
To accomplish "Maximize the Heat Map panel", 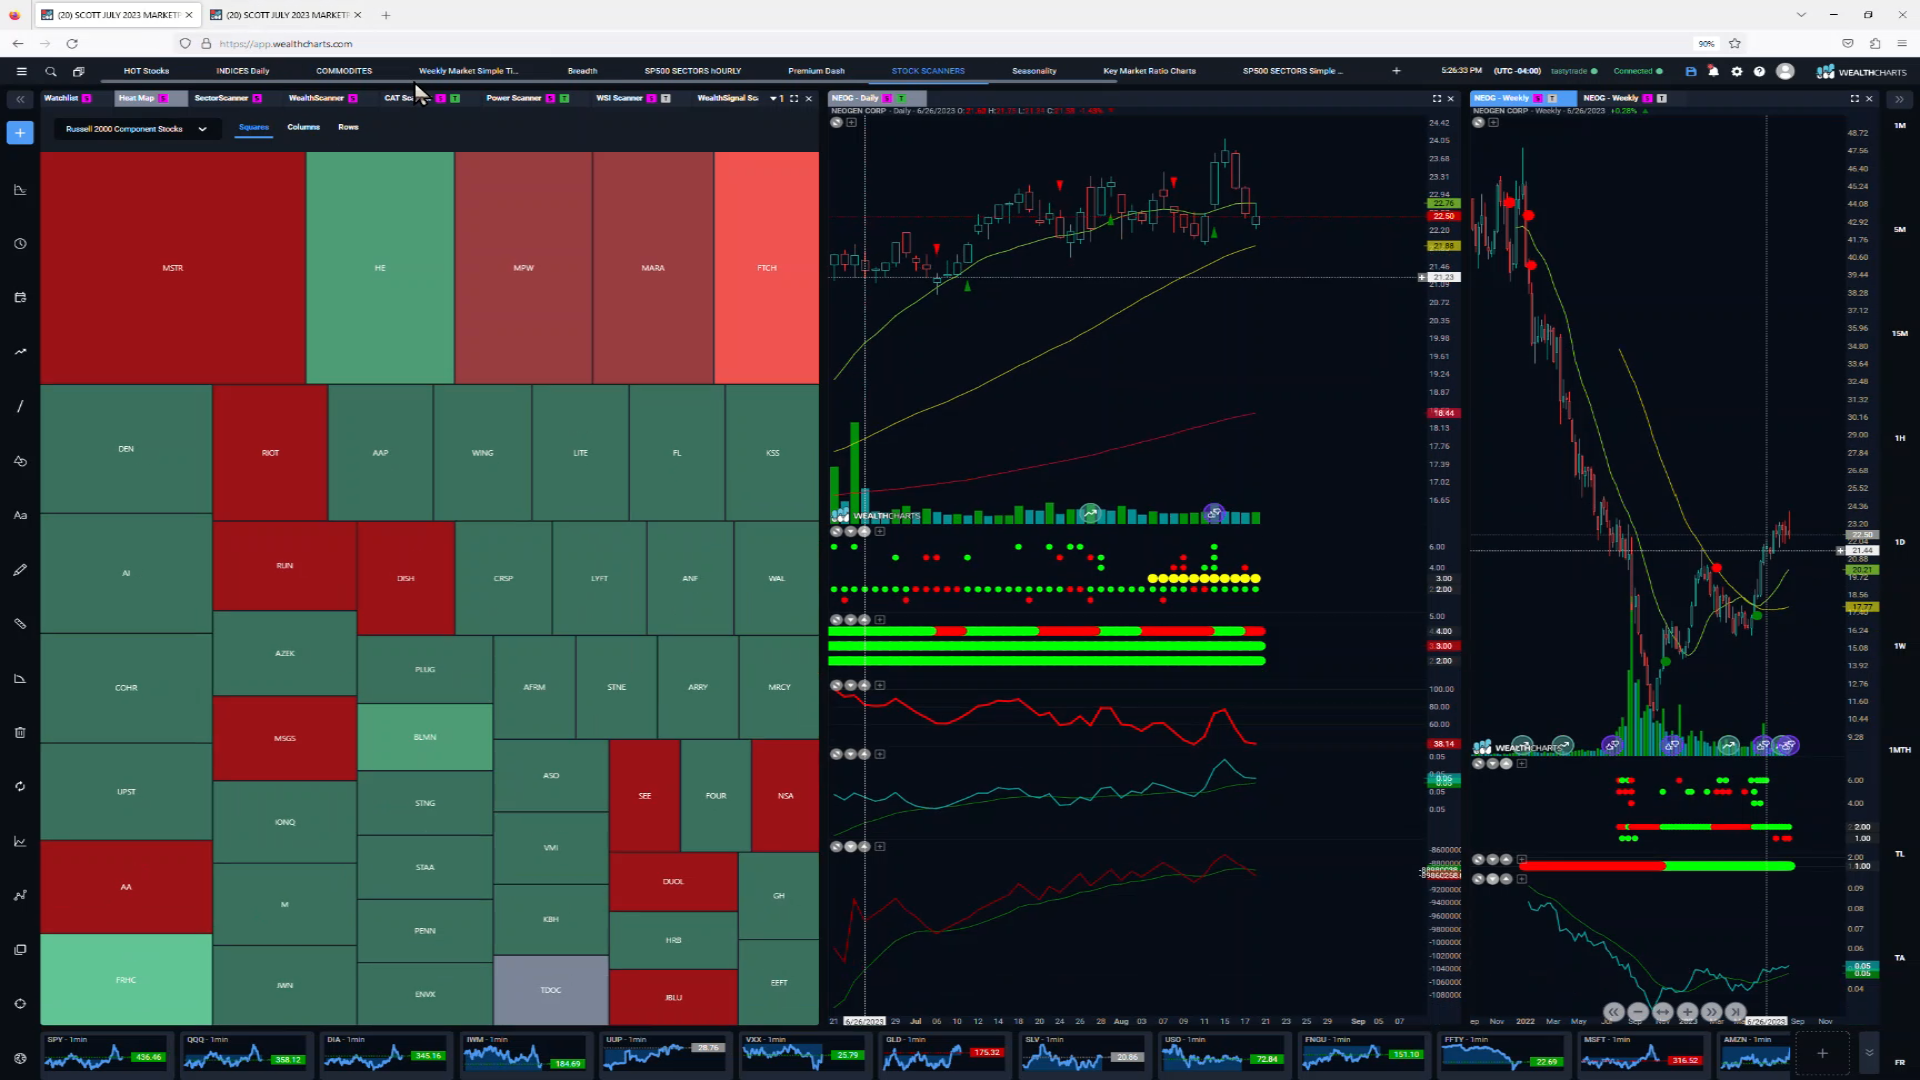I will pyautogui.click(x=794, y=98).
